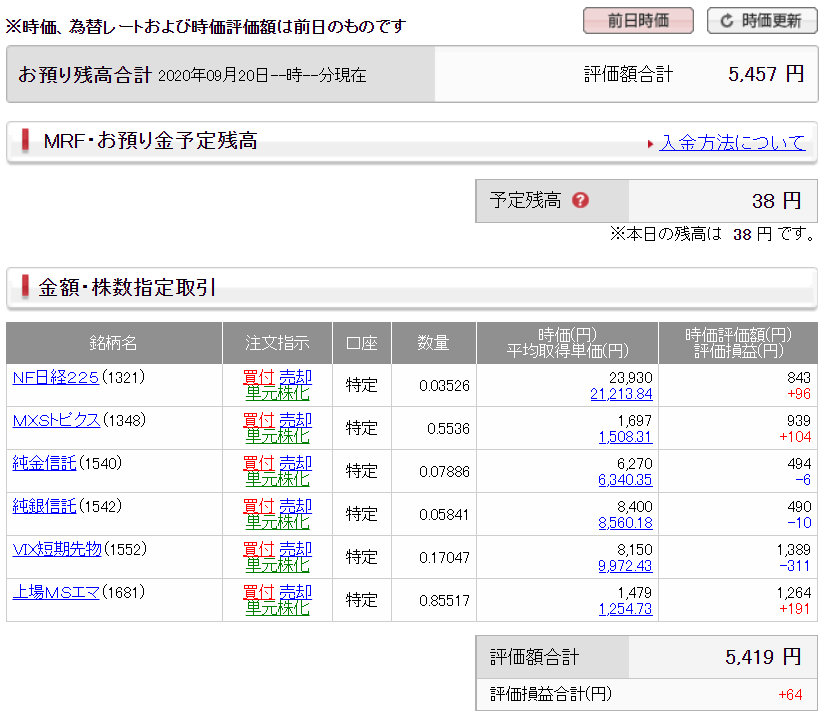Click 買付 for VIX短期先物 row
824x719 pixels.
coord(259,549)
